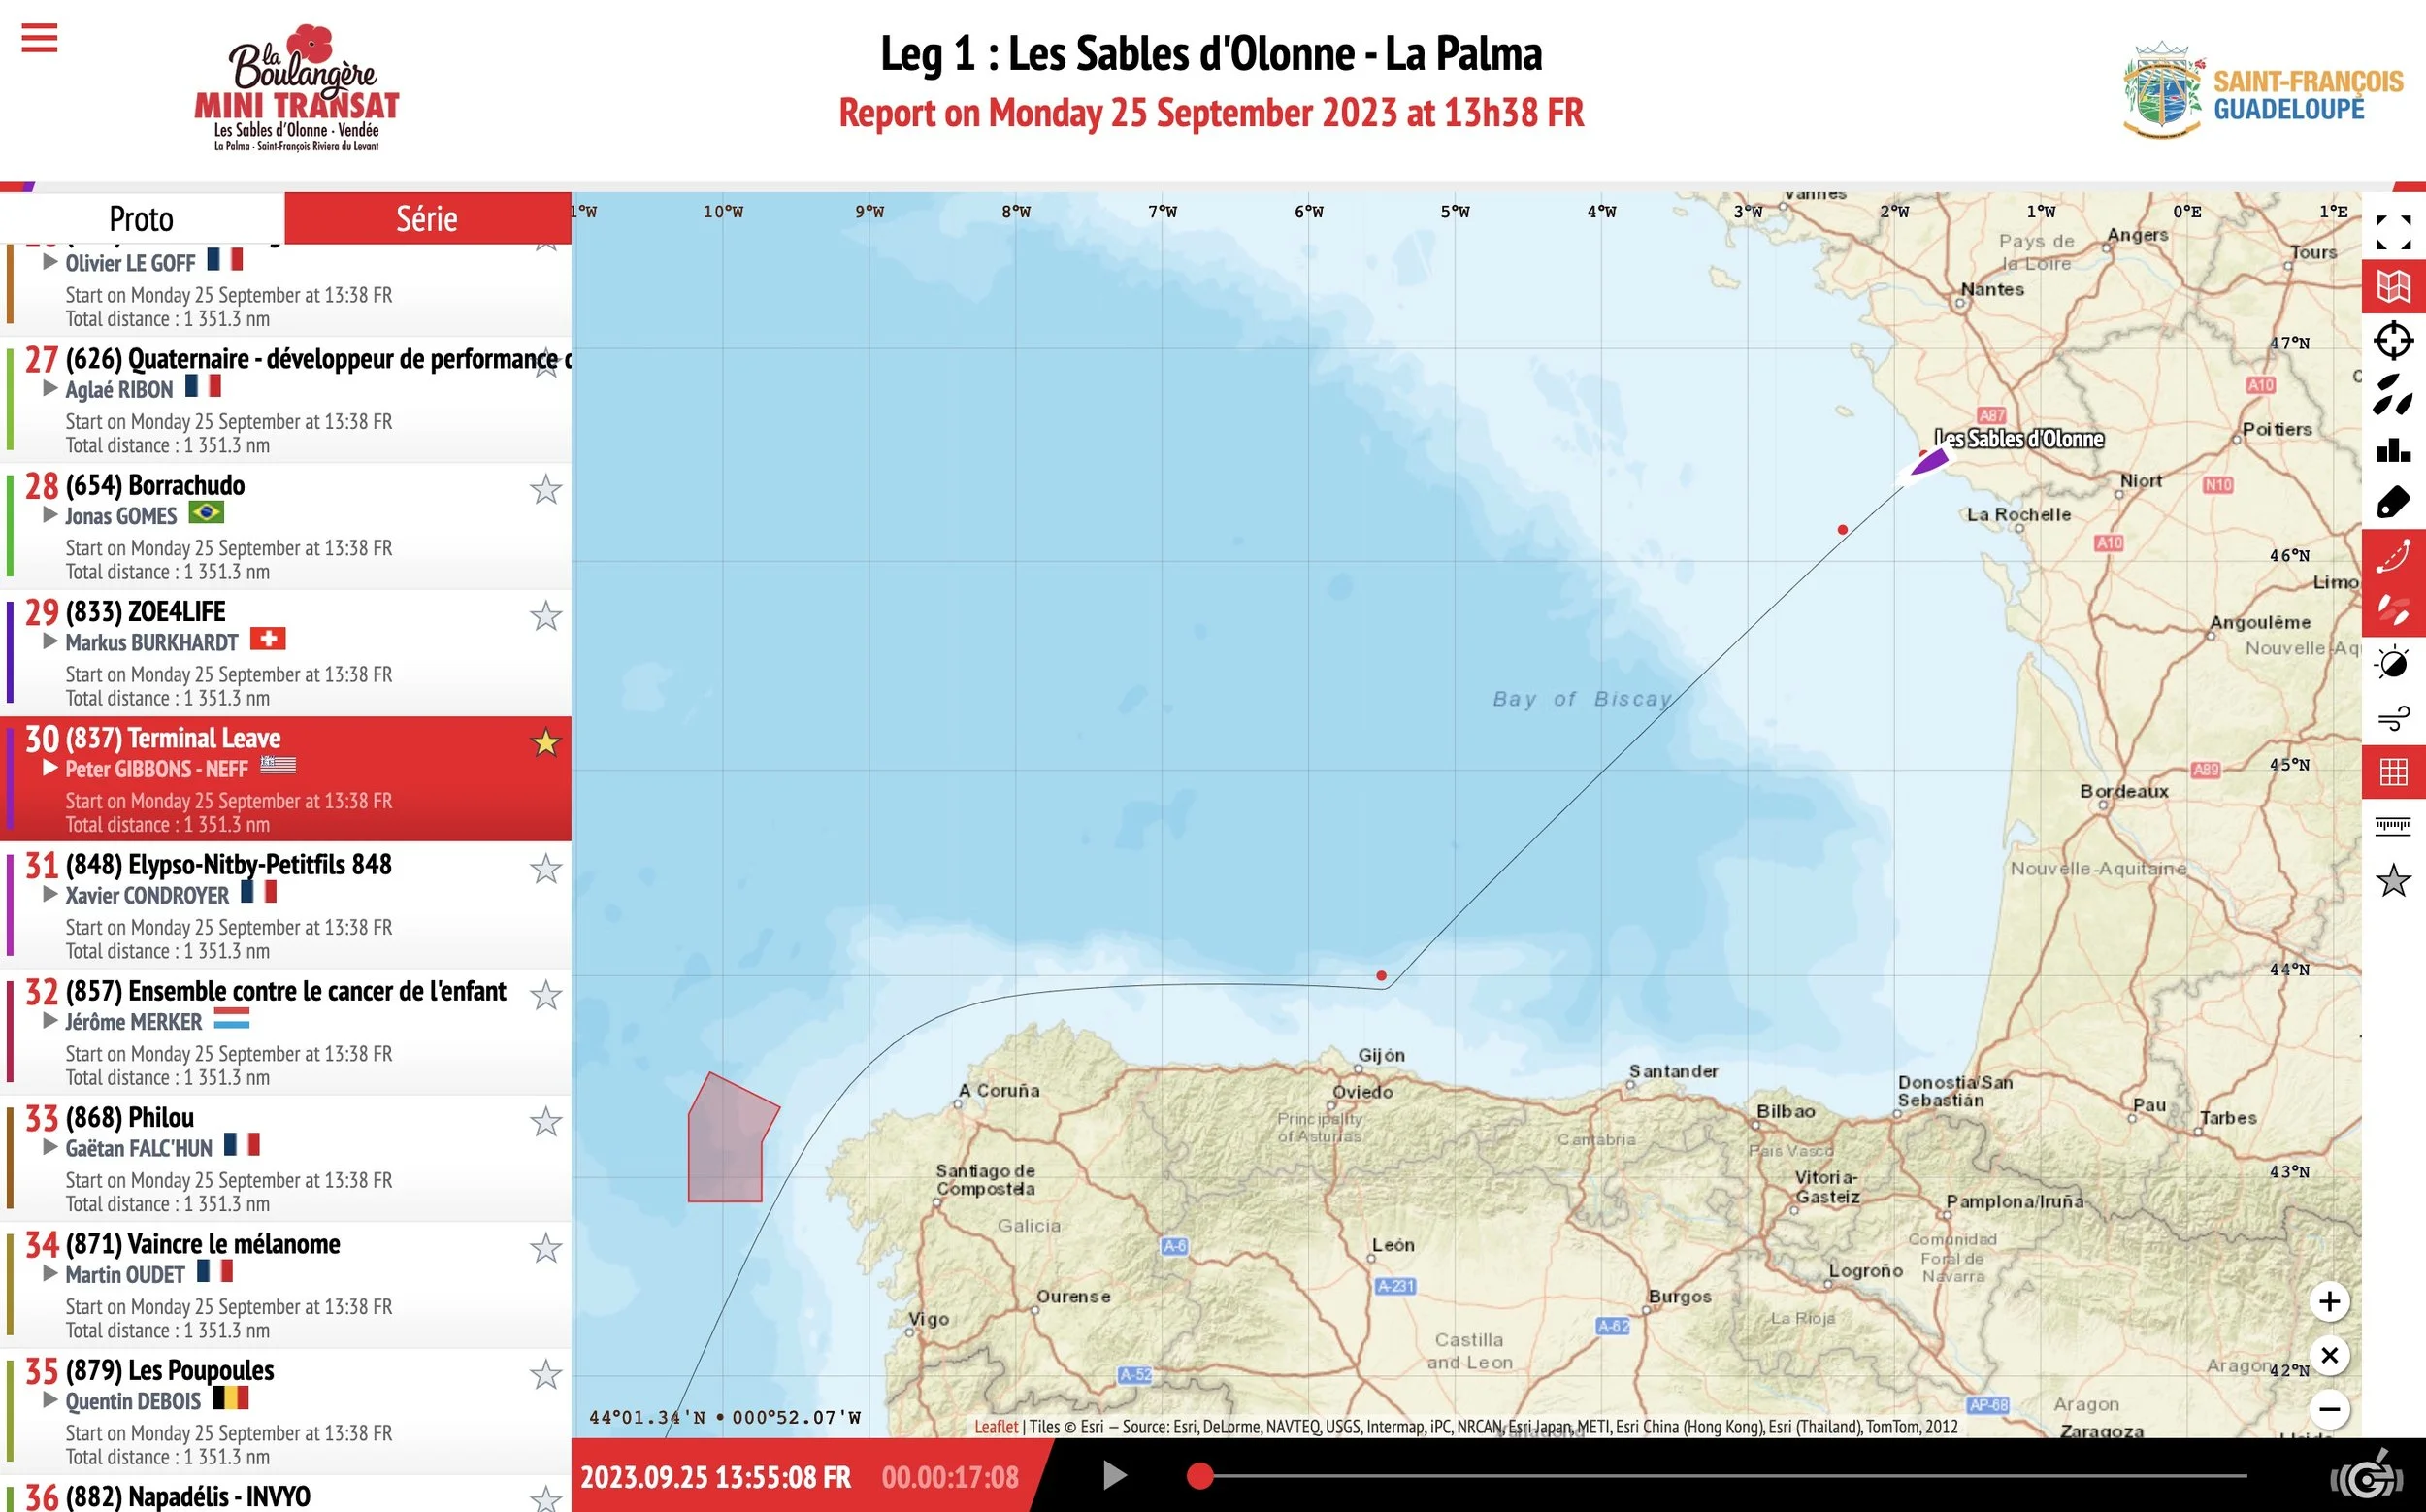The width and height of the screenshot is (2426, 1512).
Task: Expand Xavier CONDROYER skipper arrow
Action: tap(50, 894)
